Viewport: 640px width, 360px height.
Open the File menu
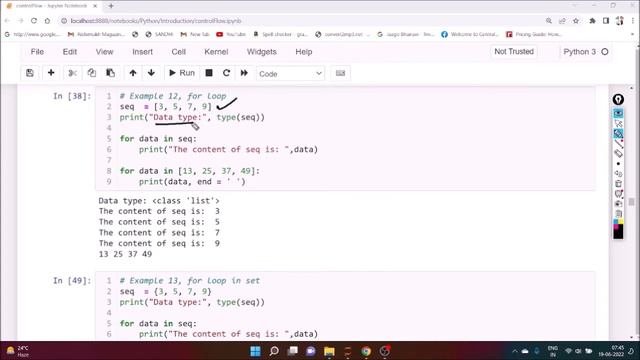pyautogui.click(x=37, y=52)
